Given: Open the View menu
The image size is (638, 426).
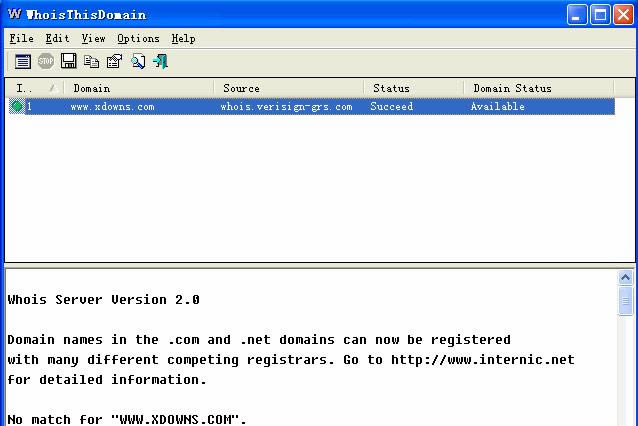Looking at the screenshot, I should click(93, 38).
